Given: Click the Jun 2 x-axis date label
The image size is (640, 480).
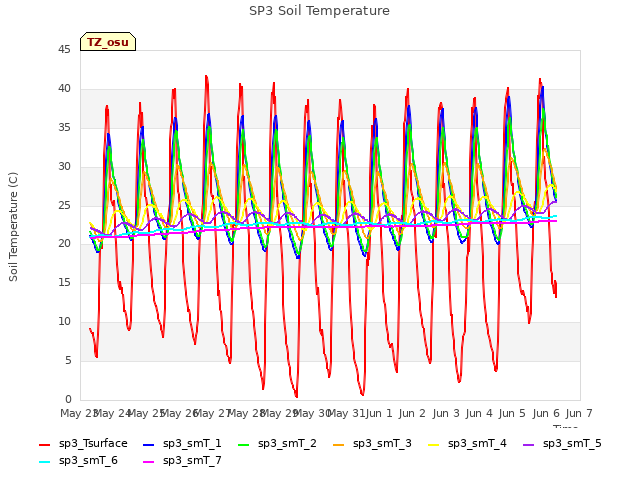Looking at the screenshot, I should point(412,413).
